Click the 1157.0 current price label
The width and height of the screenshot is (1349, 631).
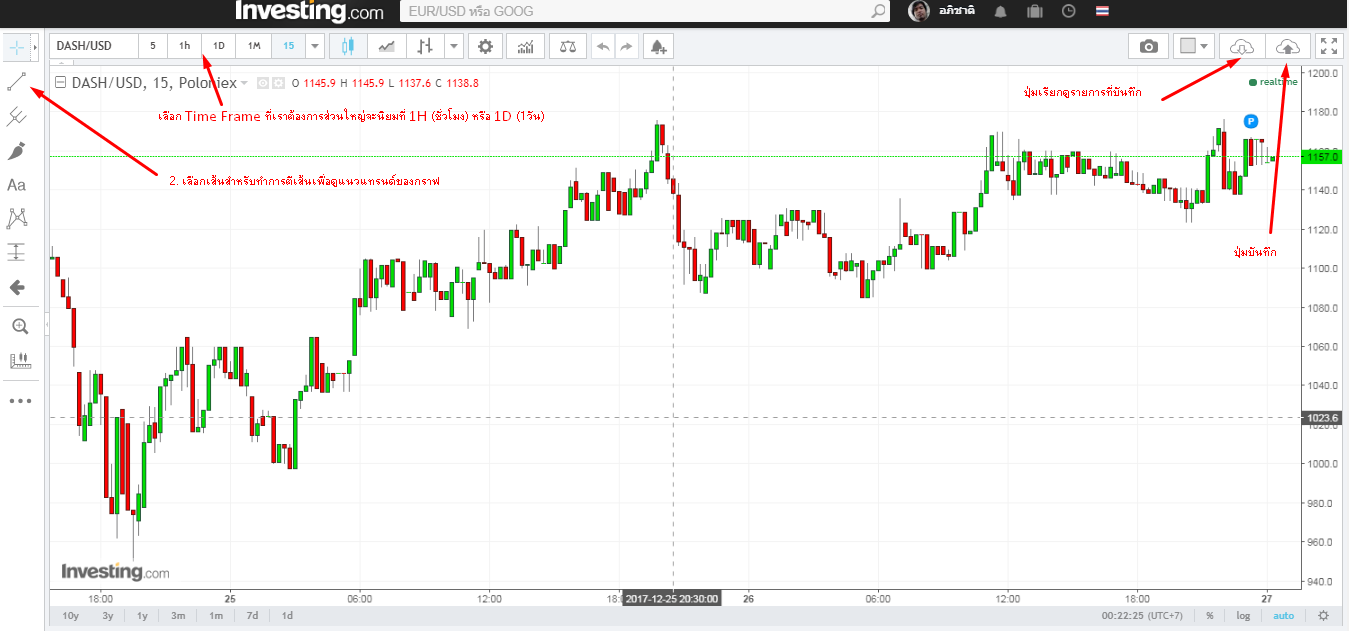[1324, 156]
